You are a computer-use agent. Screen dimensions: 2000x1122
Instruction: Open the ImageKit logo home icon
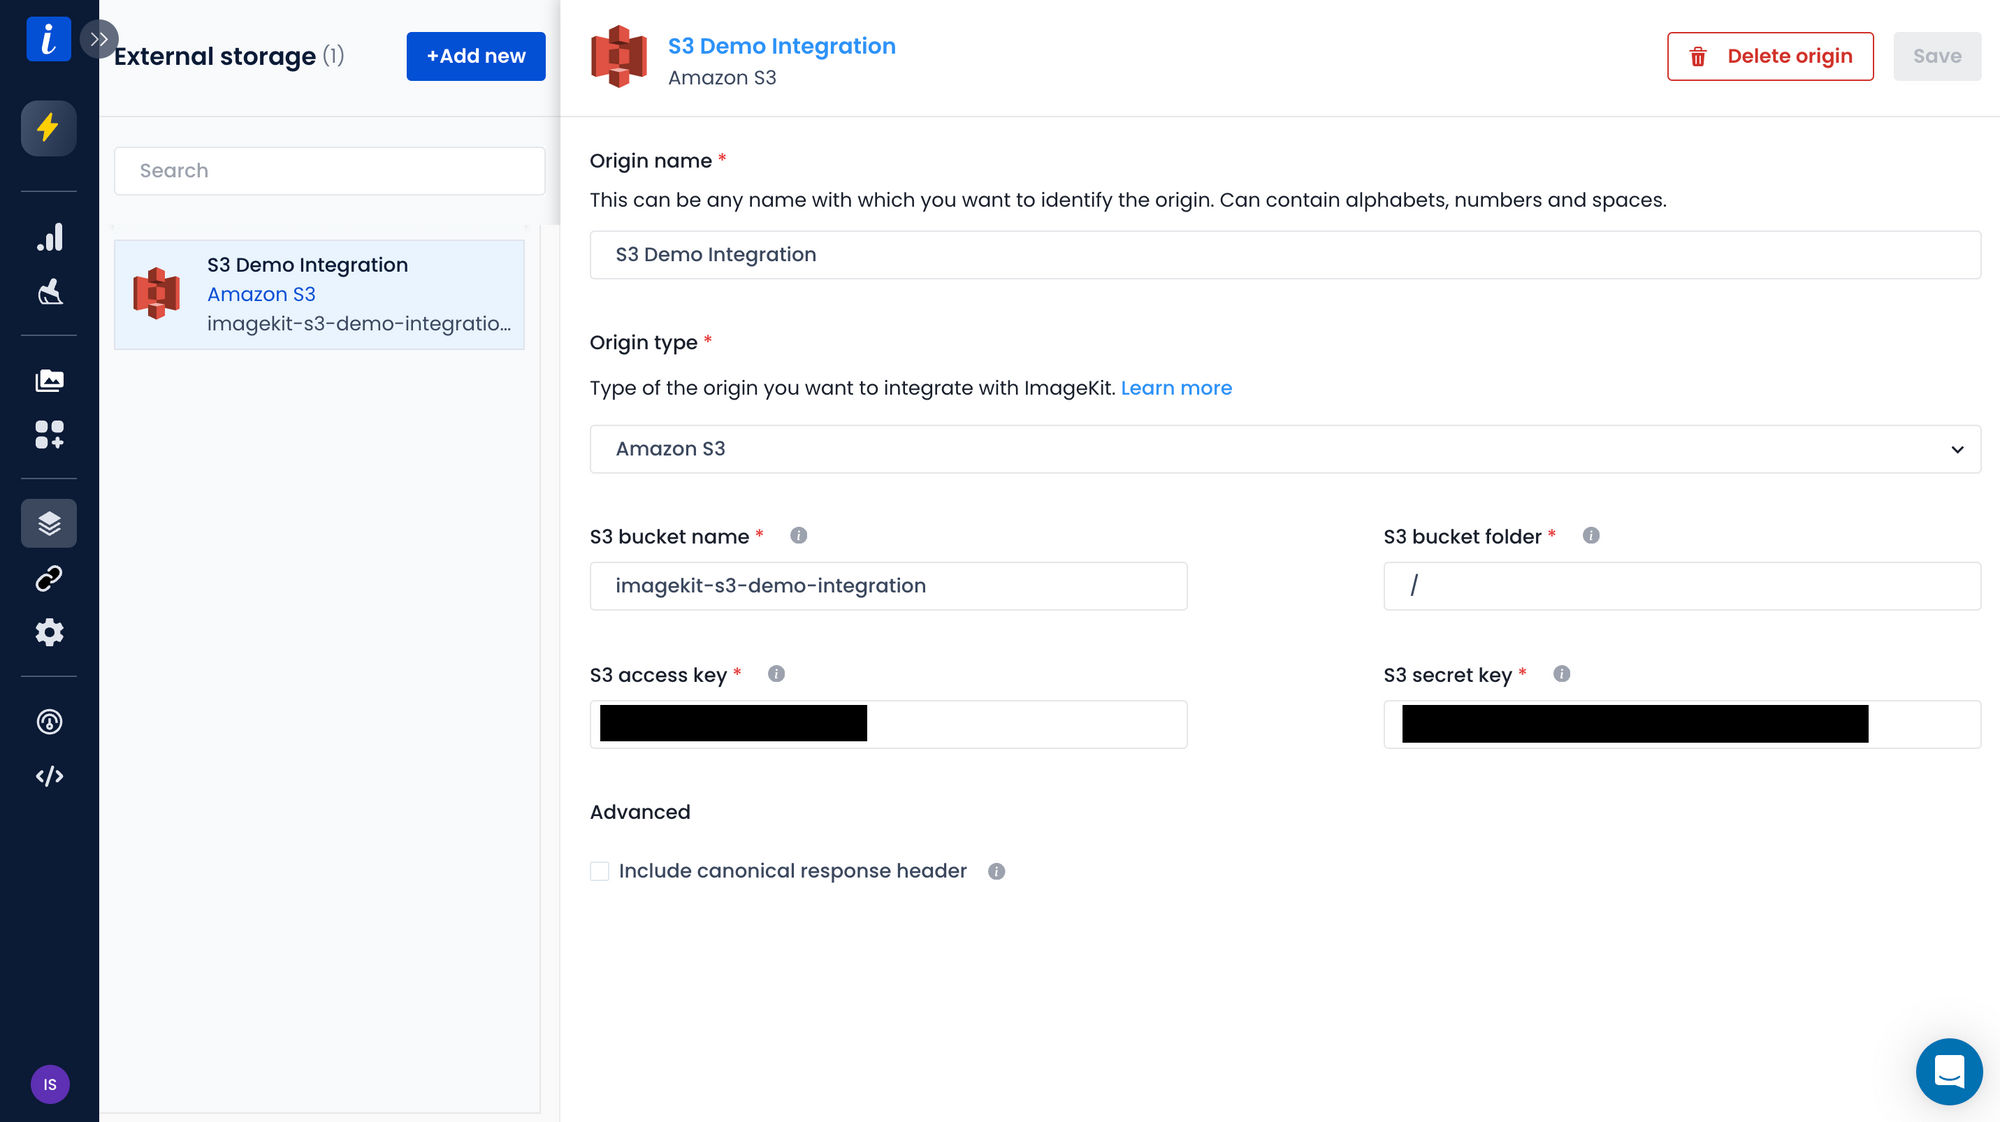(x=48, y=39)
